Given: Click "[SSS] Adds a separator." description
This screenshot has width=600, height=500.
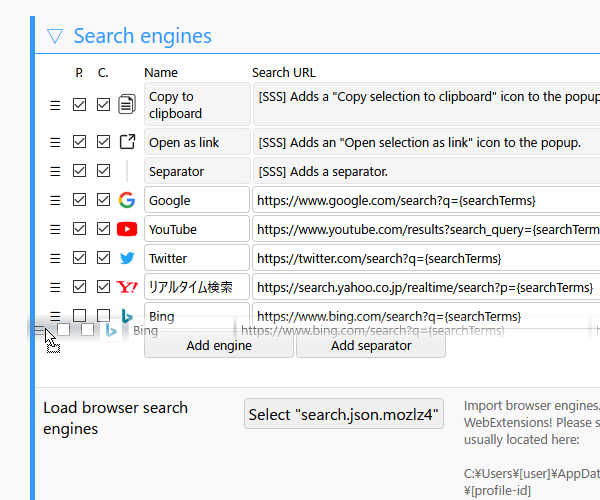Looking at the screenshot, I should click(323, 171).
